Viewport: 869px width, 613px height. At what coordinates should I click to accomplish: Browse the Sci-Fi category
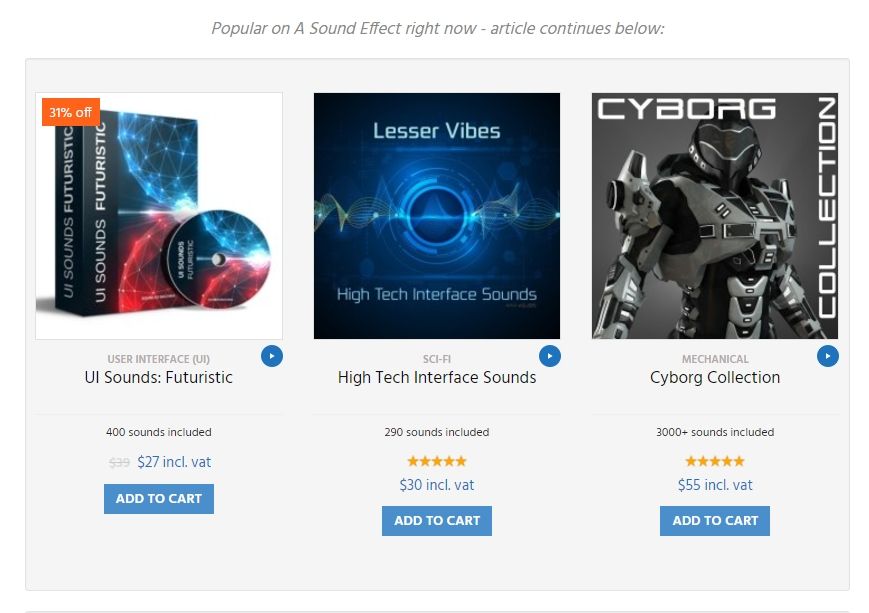(437, 359)
